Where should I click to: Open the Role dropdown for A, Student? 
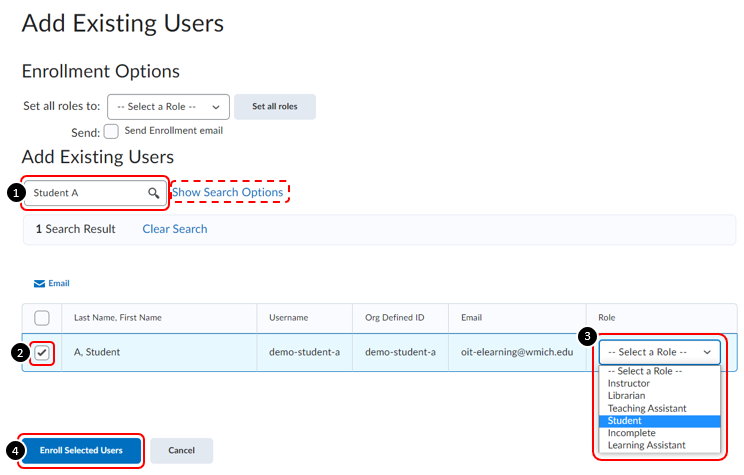660,352
